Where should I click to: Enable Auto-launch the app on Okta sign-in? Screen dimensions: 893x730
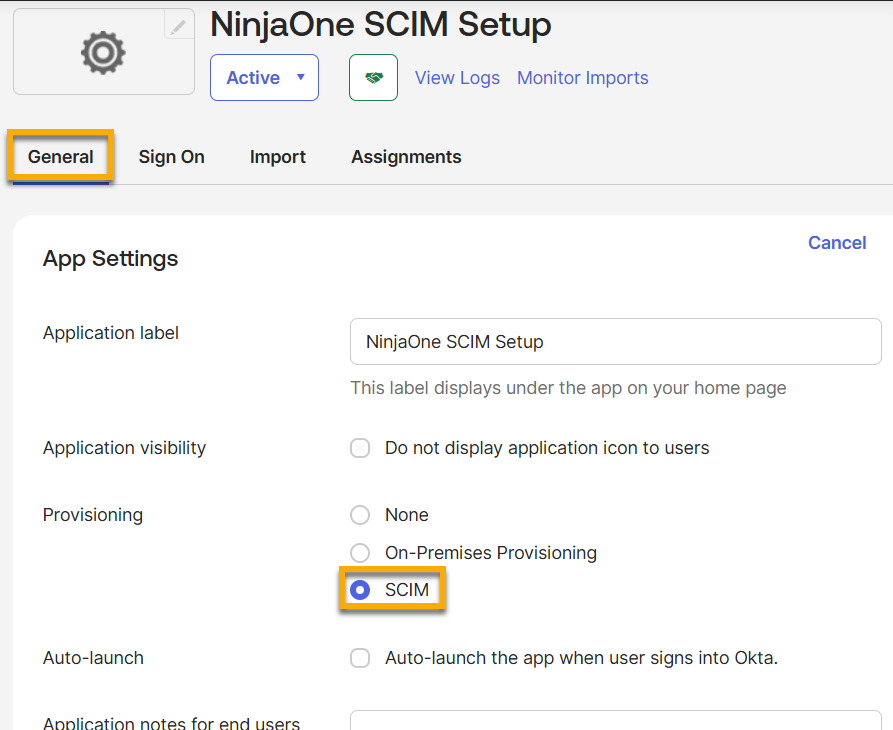coord(360,658)
